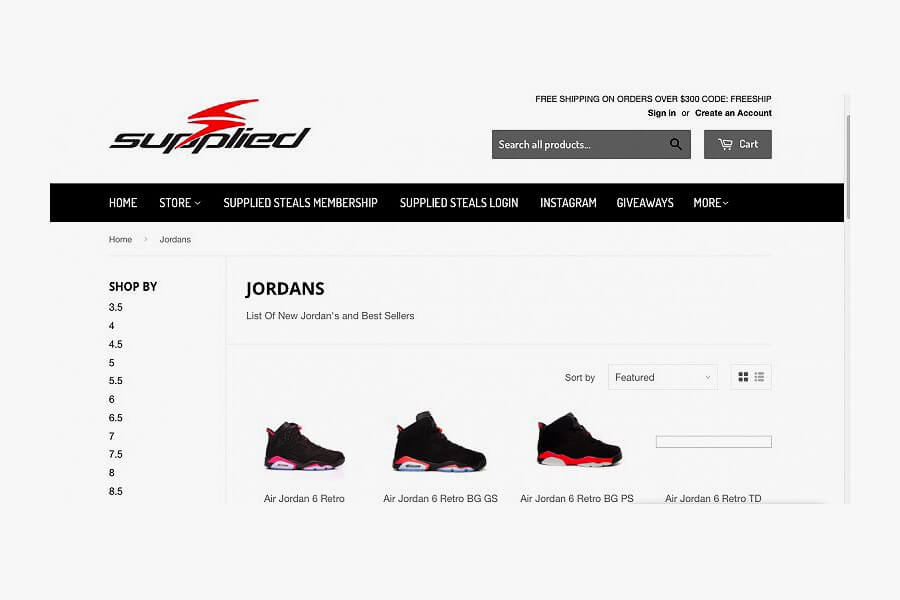900x600 pixels.
Task: Click the Search all products field
Action: click(579, 144)
